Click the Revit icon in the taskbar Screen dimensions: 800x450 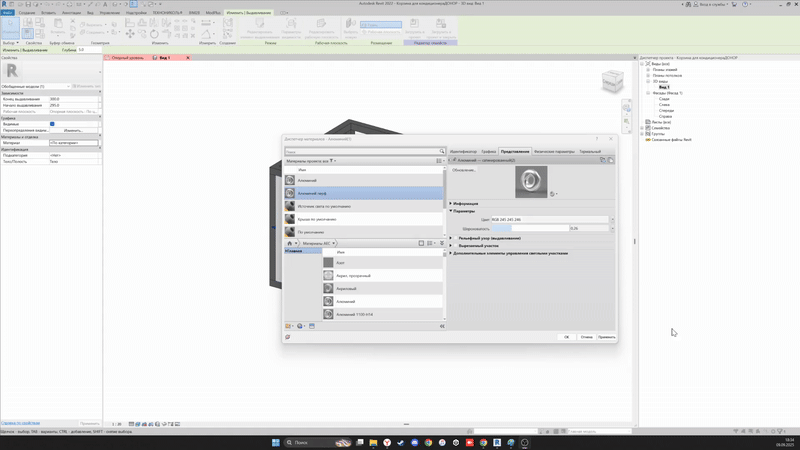497,442
